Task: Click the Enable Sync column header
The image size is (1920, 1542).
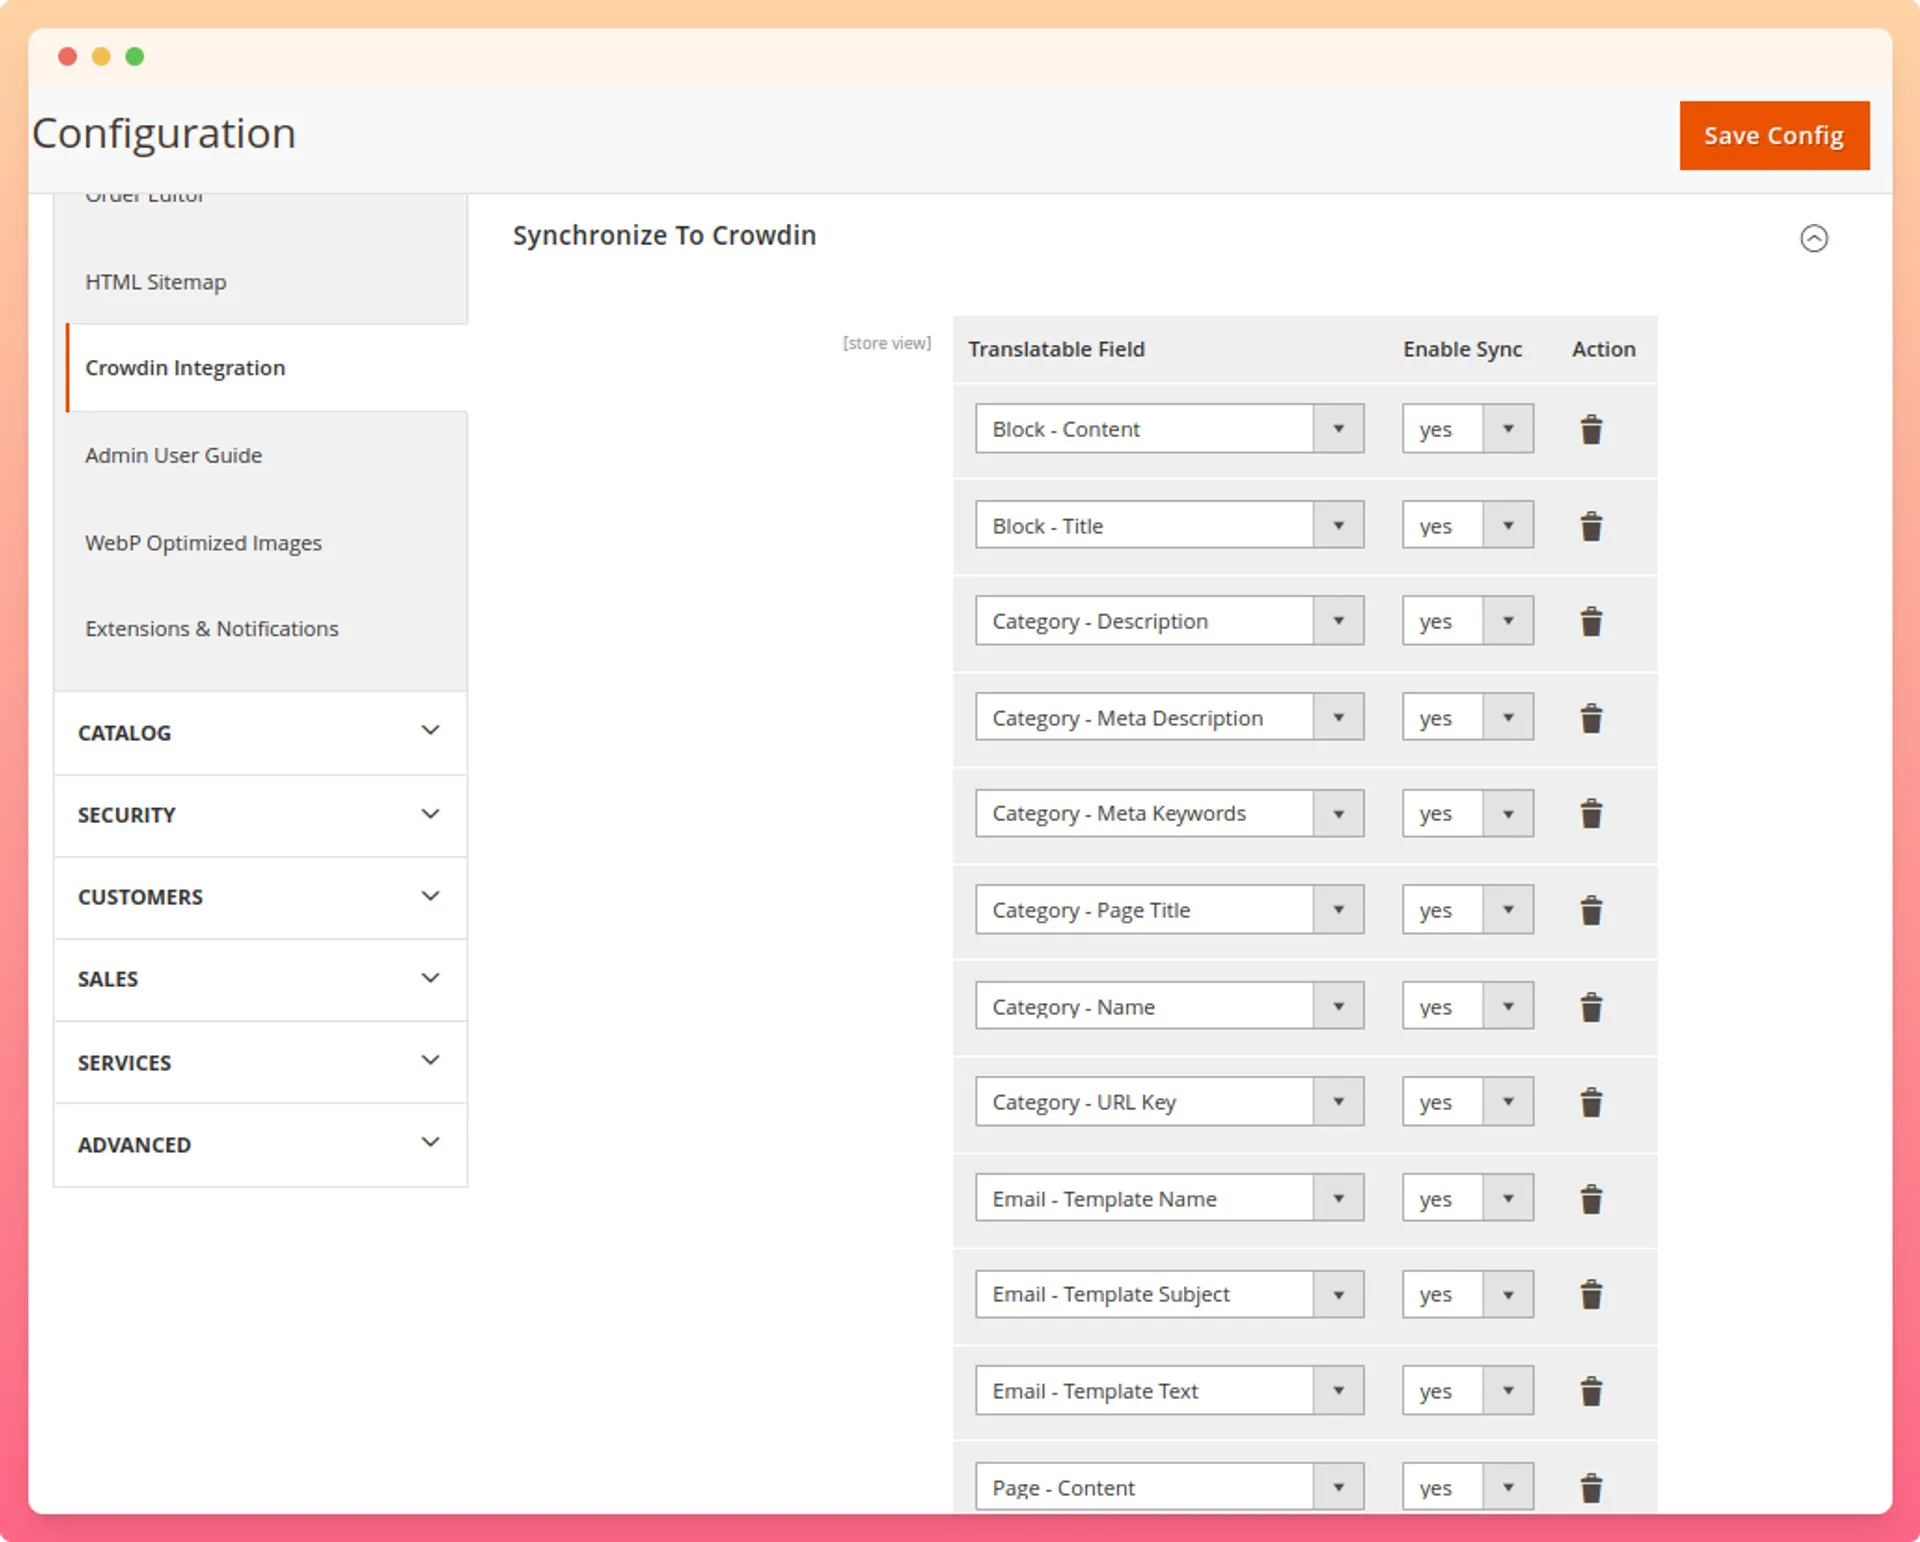Action: click(1462, 349)
